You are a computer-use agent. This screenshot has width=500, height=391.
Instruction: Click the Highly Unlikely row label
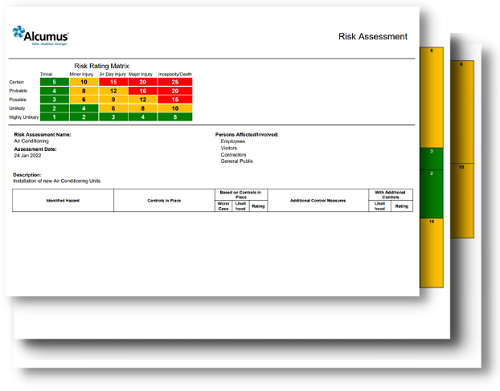click(24, 117)
